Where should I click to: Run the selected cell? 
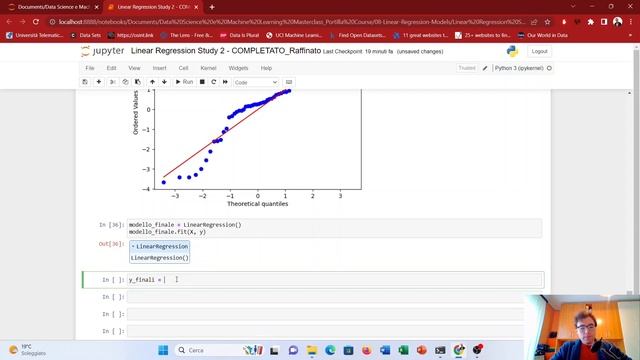coord(184,82)
